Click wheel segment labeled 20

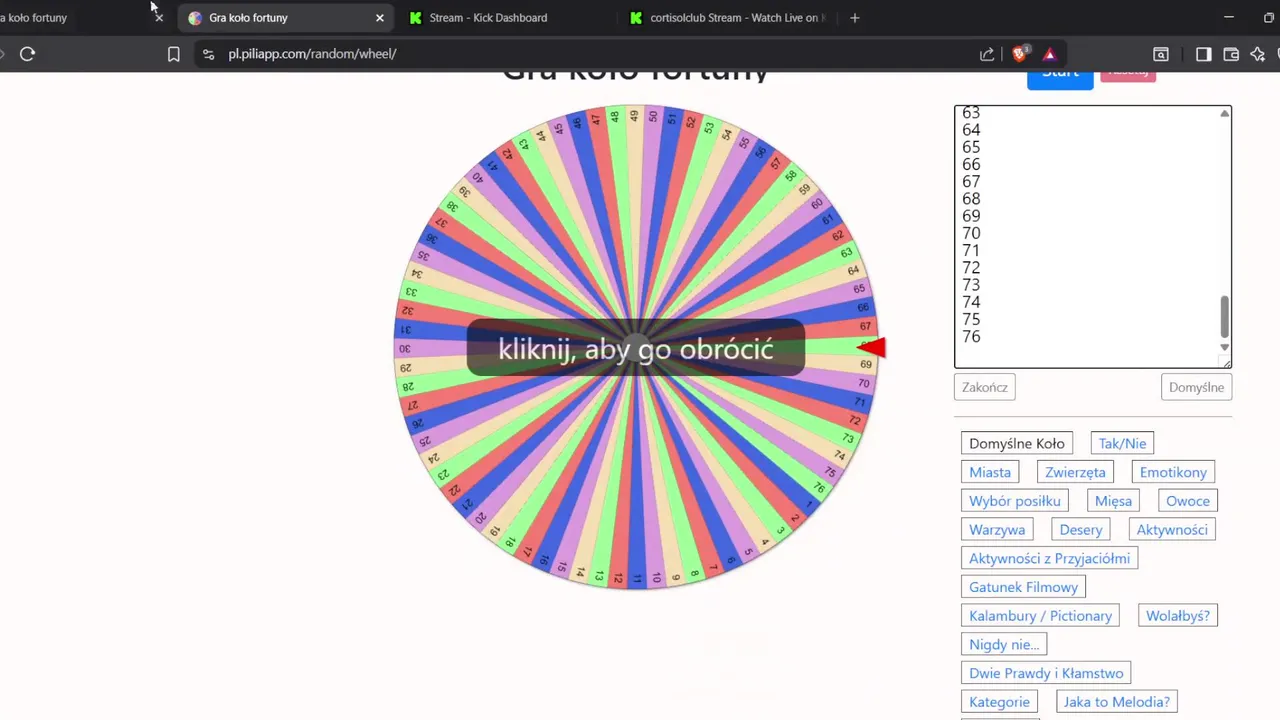click(480, 518)
